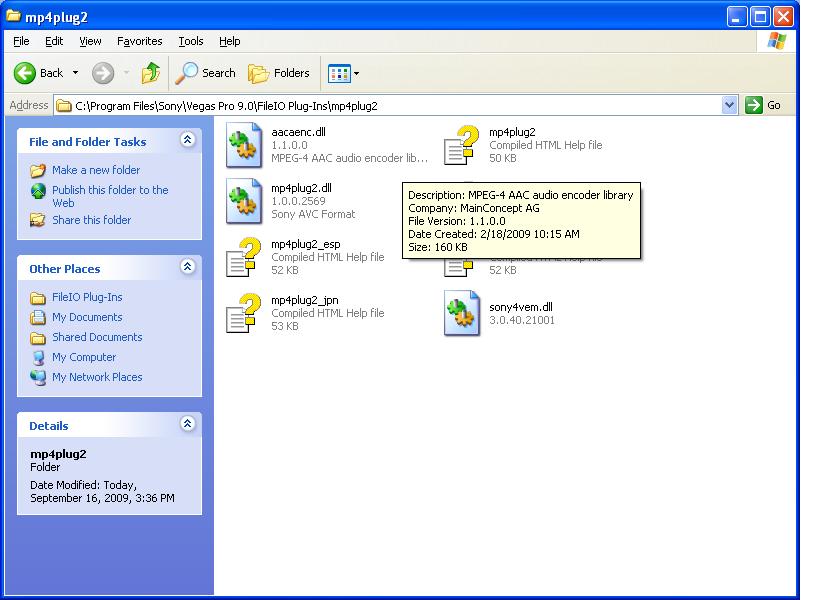Click the My Documents folder icon
Screen dimensions: 840x600
(38, 318)
